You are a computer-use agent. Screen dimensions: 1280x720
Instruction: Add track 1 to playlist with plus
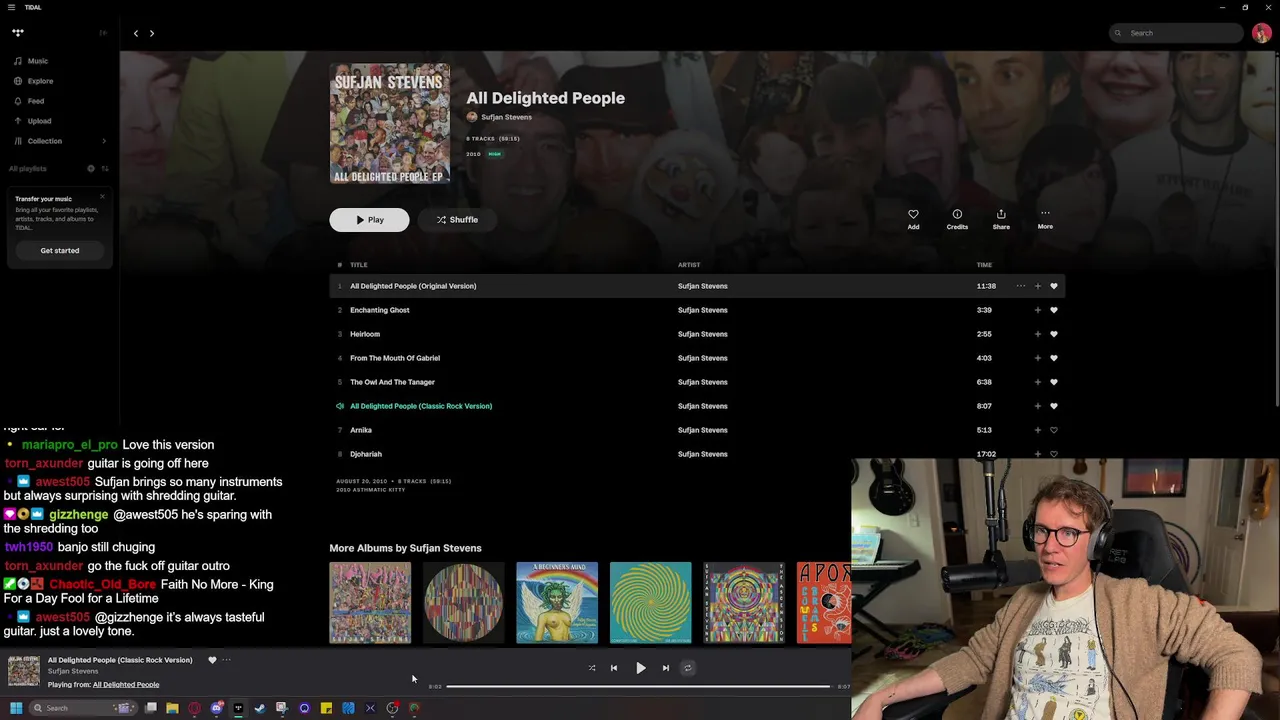click(1037, 286)
